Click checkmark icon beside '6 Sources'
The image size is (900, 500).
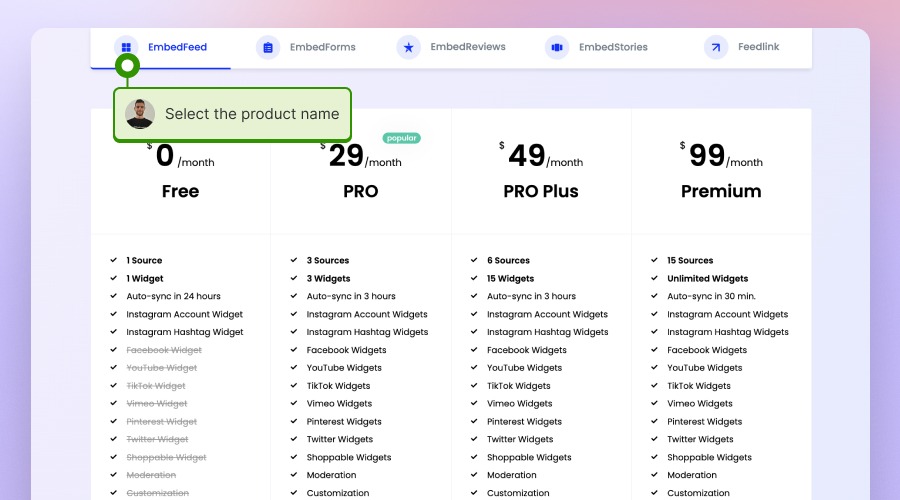coord(474,260)
